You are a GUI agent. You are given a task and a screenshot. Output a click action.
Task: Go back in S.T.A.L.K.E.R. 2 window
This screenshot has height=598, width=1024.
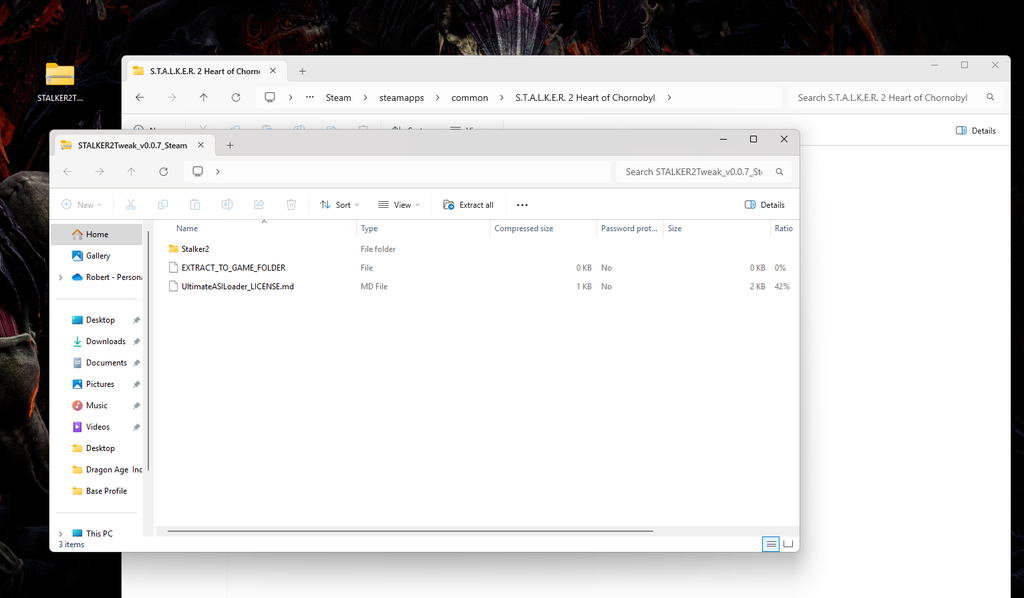[x=140, y=97]
